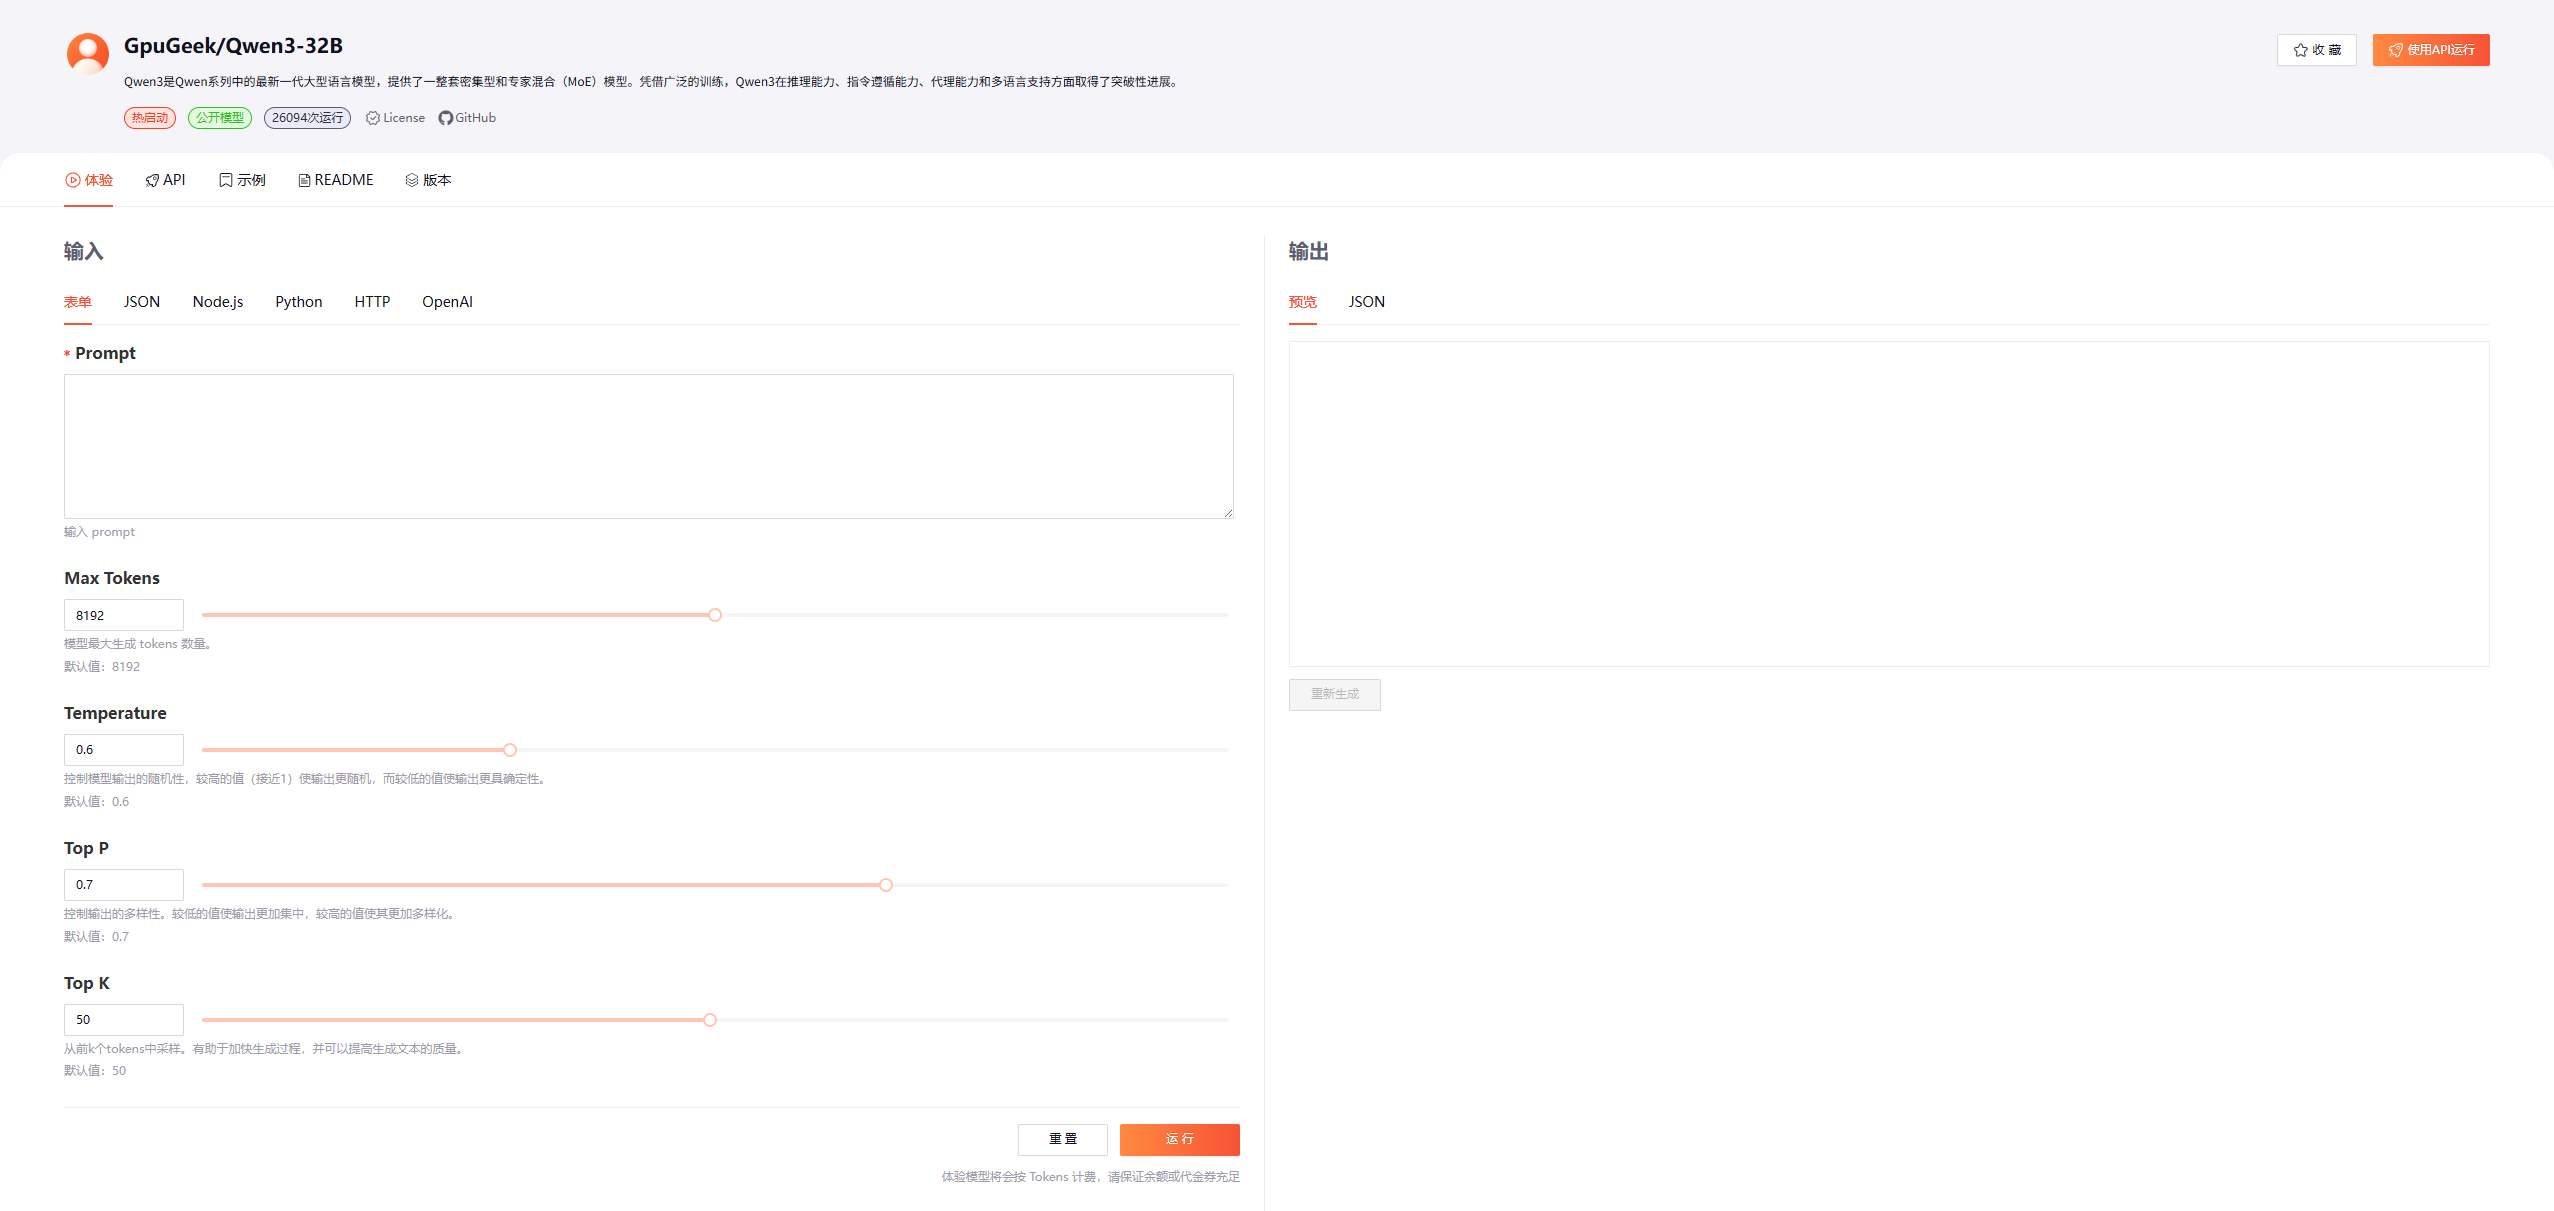
Task: Click the Temperature slider handle
Action: click(x=510, y=750)
